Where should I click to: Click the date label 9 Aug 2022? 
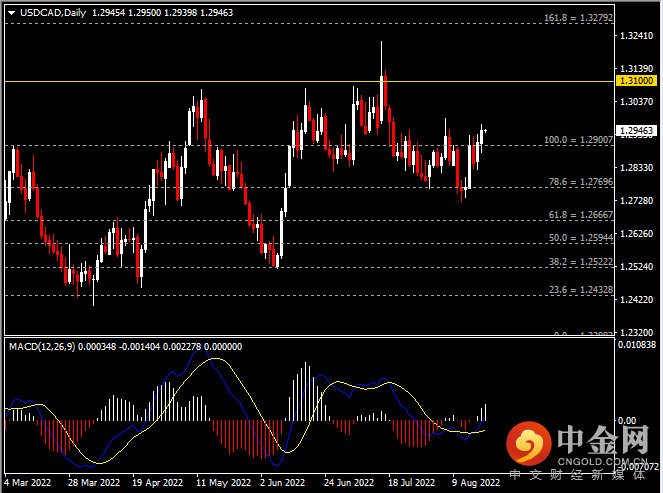476,482
